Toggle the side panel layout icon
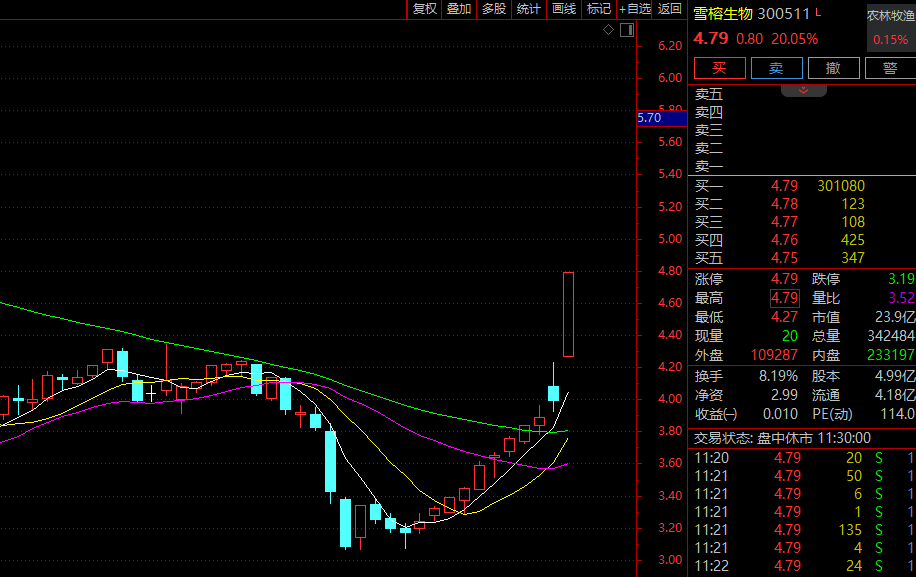This screenshot has height=577, width=916. click(x=627, y=30)
